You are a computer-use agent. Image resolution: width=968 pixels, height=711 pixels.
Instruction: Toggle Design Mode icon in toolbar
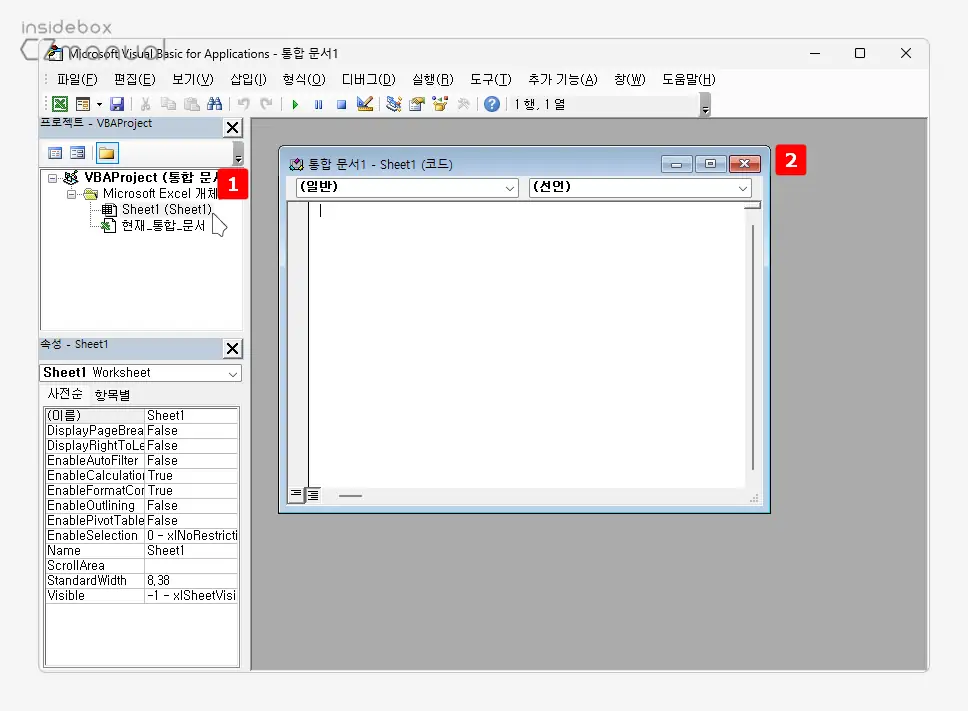click(365, 104)
